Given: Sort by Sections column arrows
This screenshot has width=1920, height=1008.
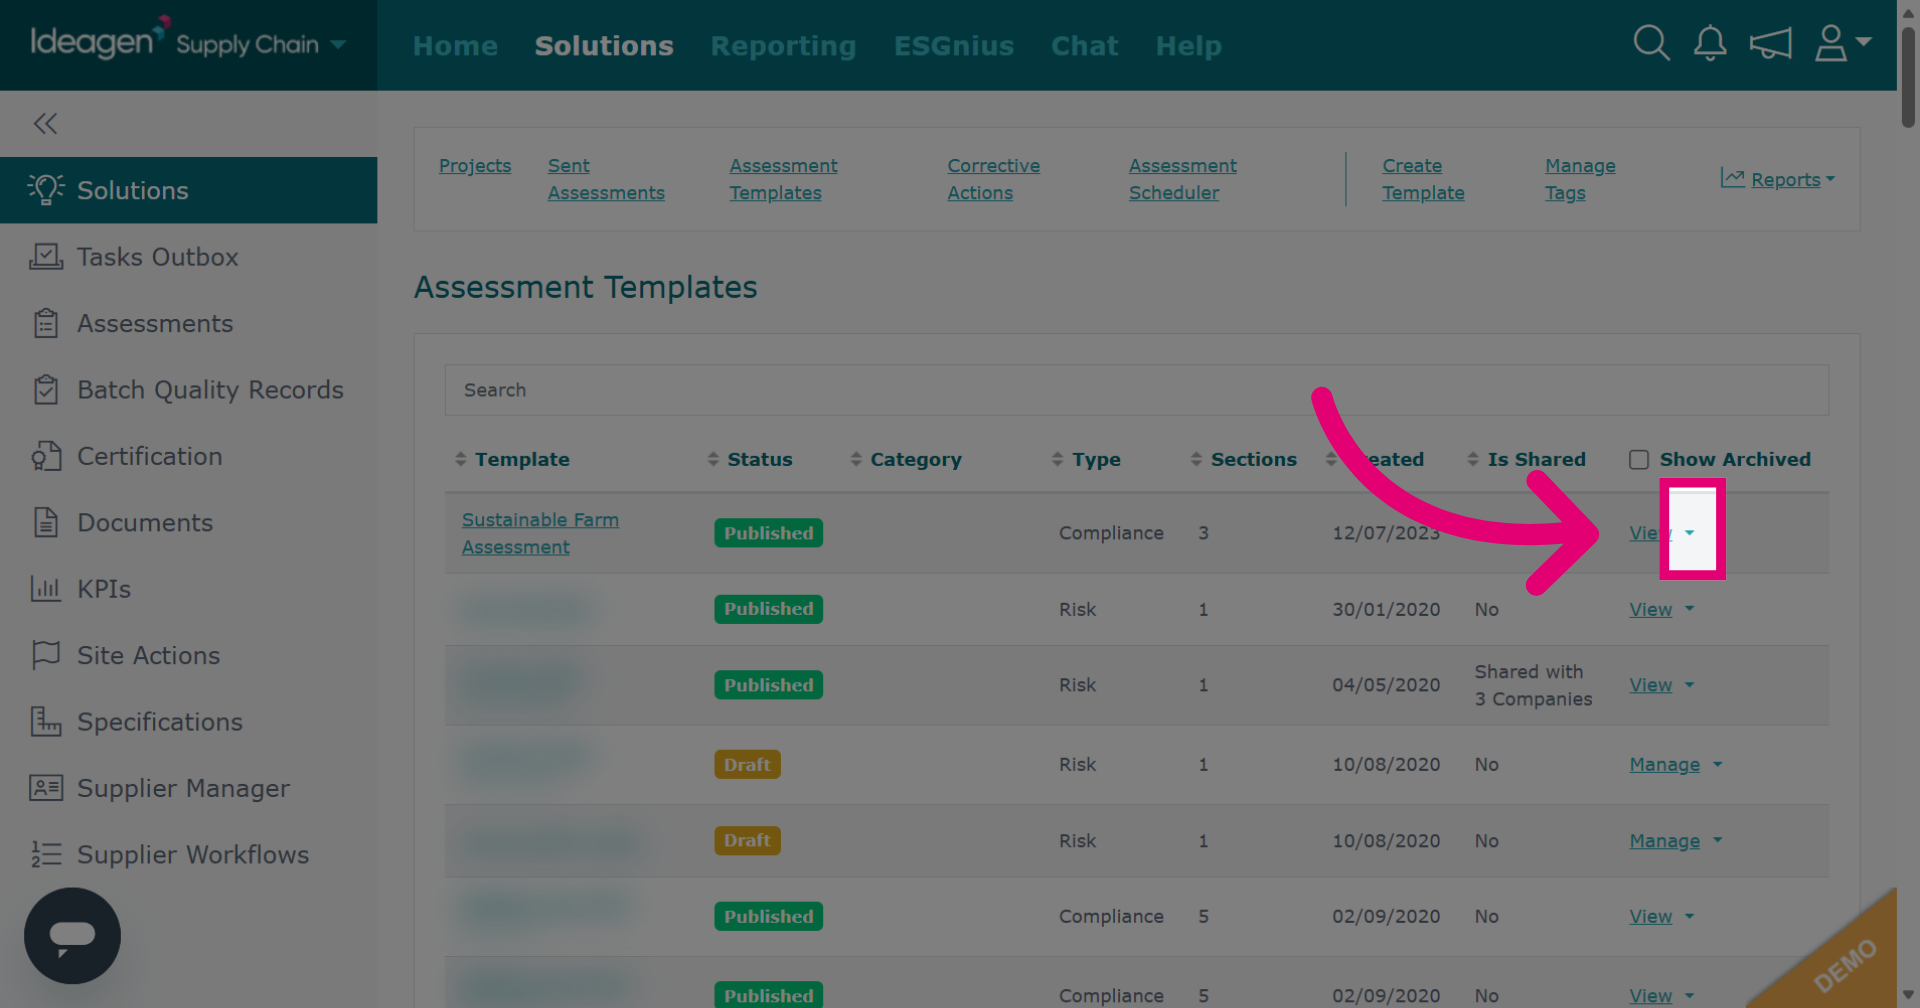Looking at the screenshot, I should [1196, 459].
